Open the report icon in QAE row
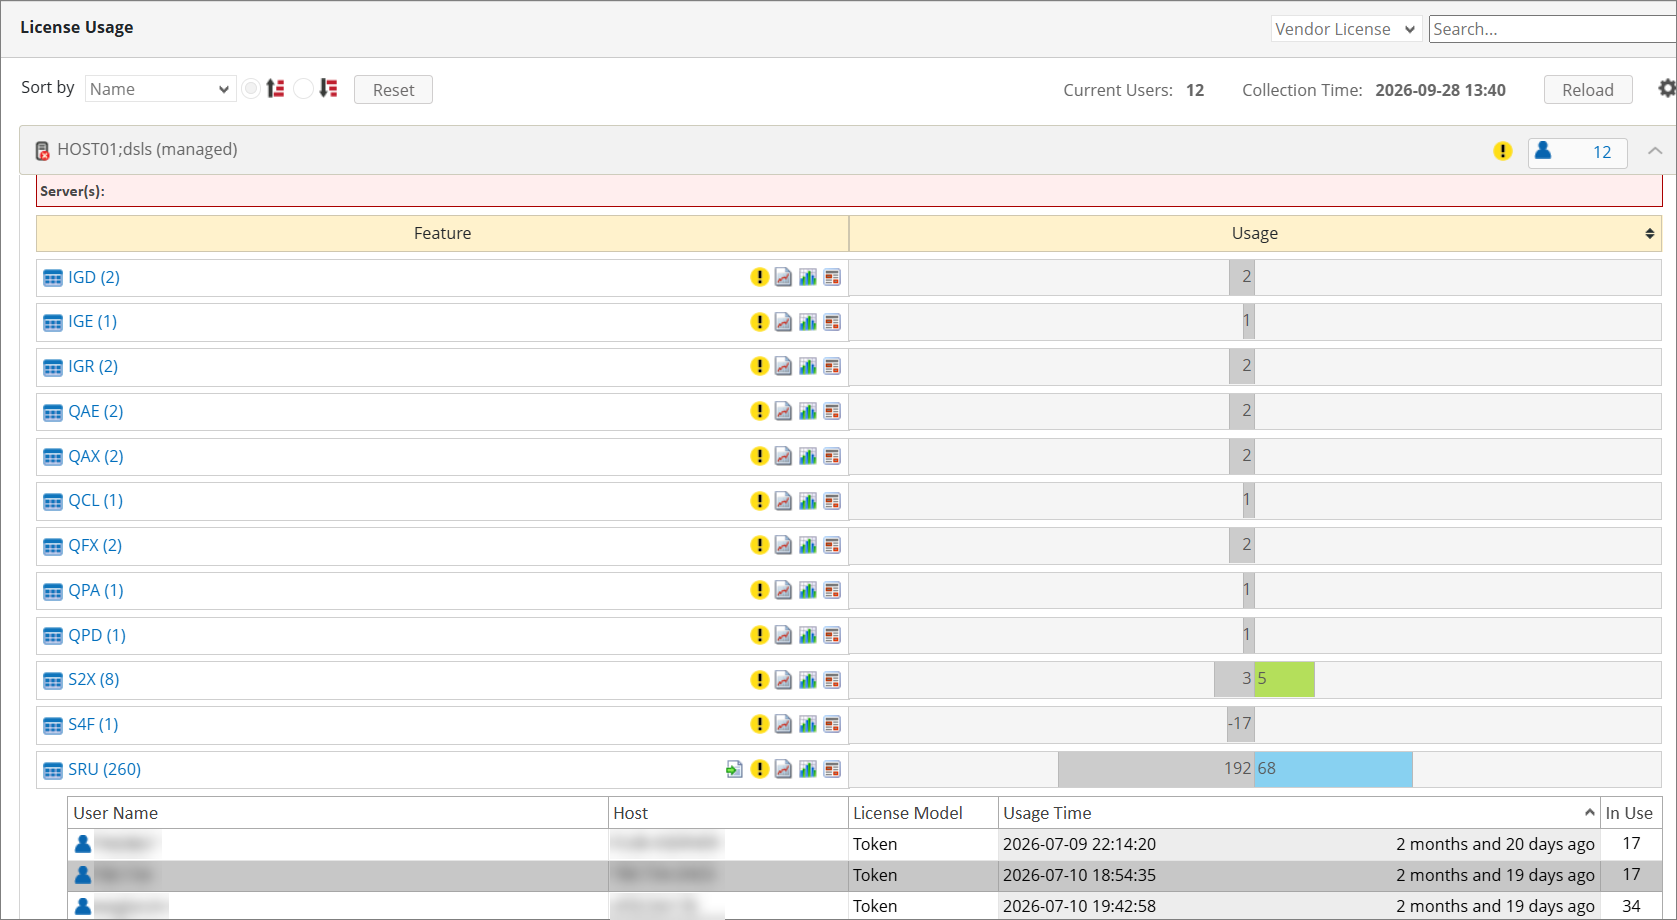1677x920 pixels. (832, 411)
